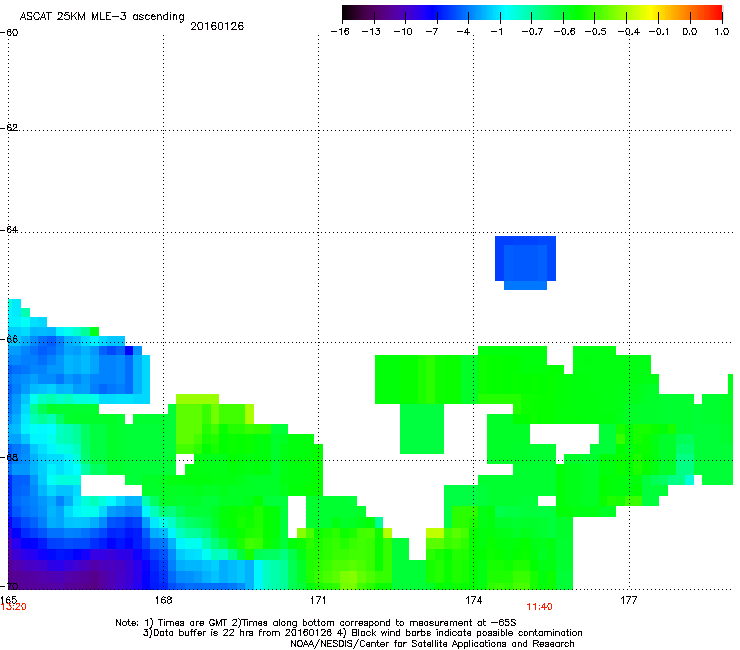Click the longitude label 165
The image size is (740, 650).
(x=8, y=600)
